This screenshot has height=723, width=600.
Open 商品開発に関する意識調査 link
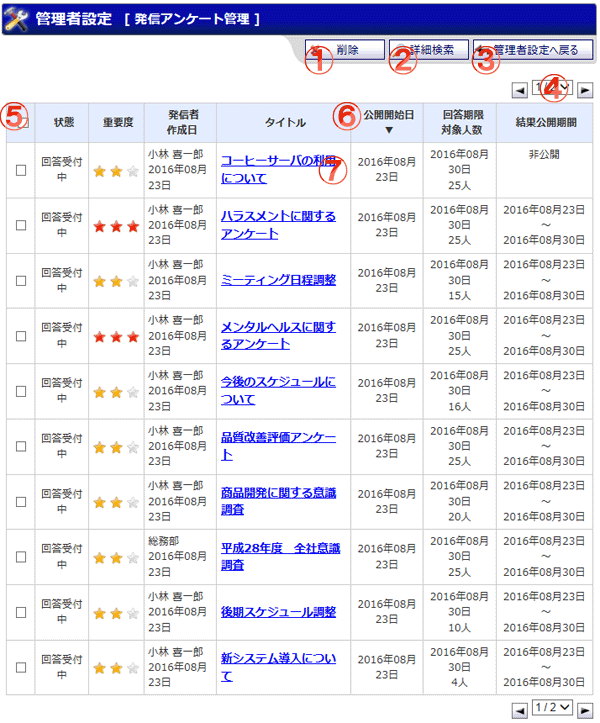(x=278, y=501)
